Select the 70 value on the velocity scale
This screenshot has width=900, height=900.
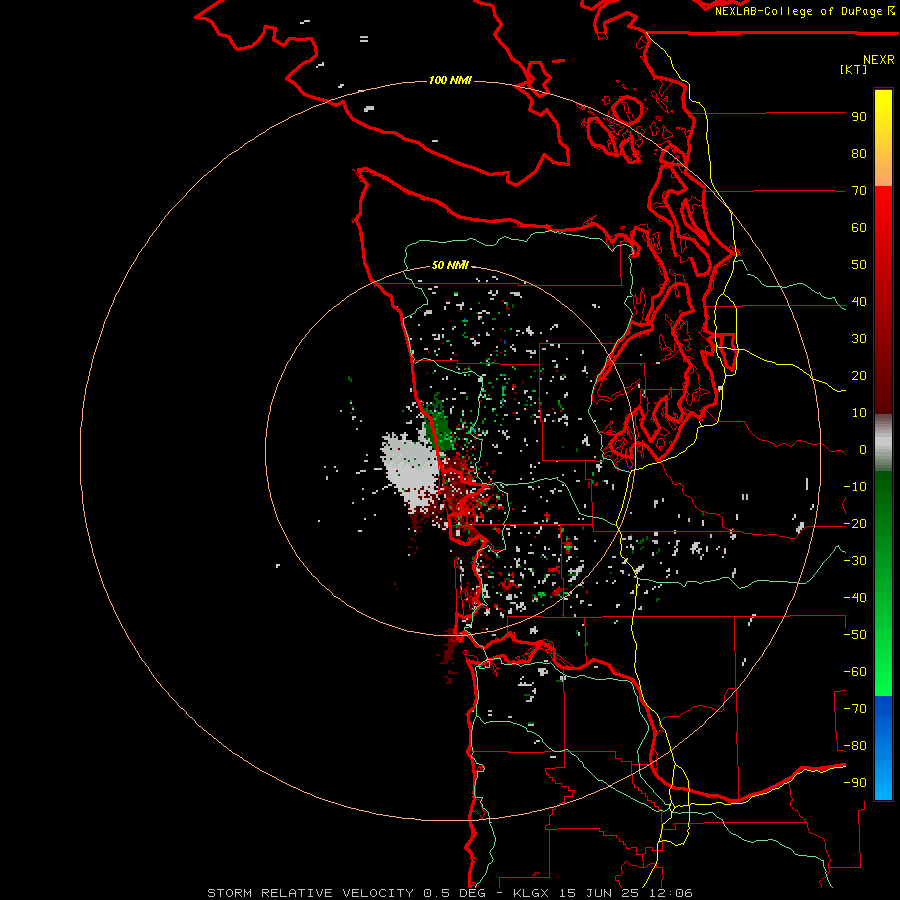[x=859, y=191]
